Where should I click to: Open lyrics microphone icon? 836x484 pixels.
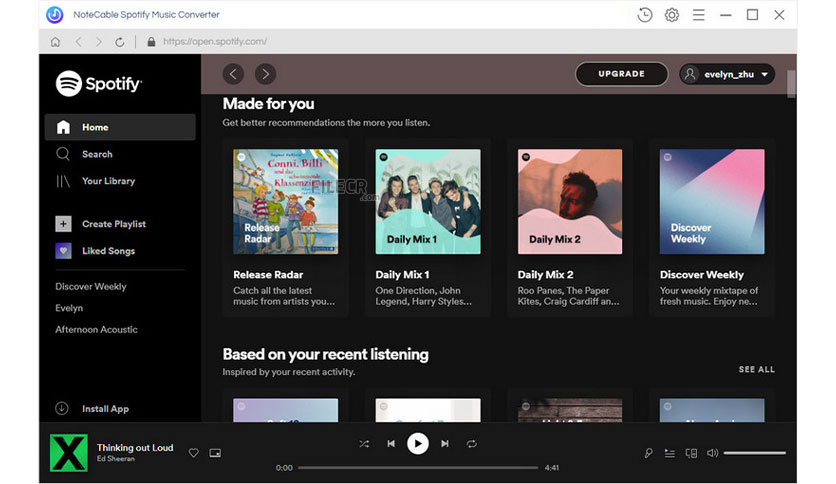648,453
